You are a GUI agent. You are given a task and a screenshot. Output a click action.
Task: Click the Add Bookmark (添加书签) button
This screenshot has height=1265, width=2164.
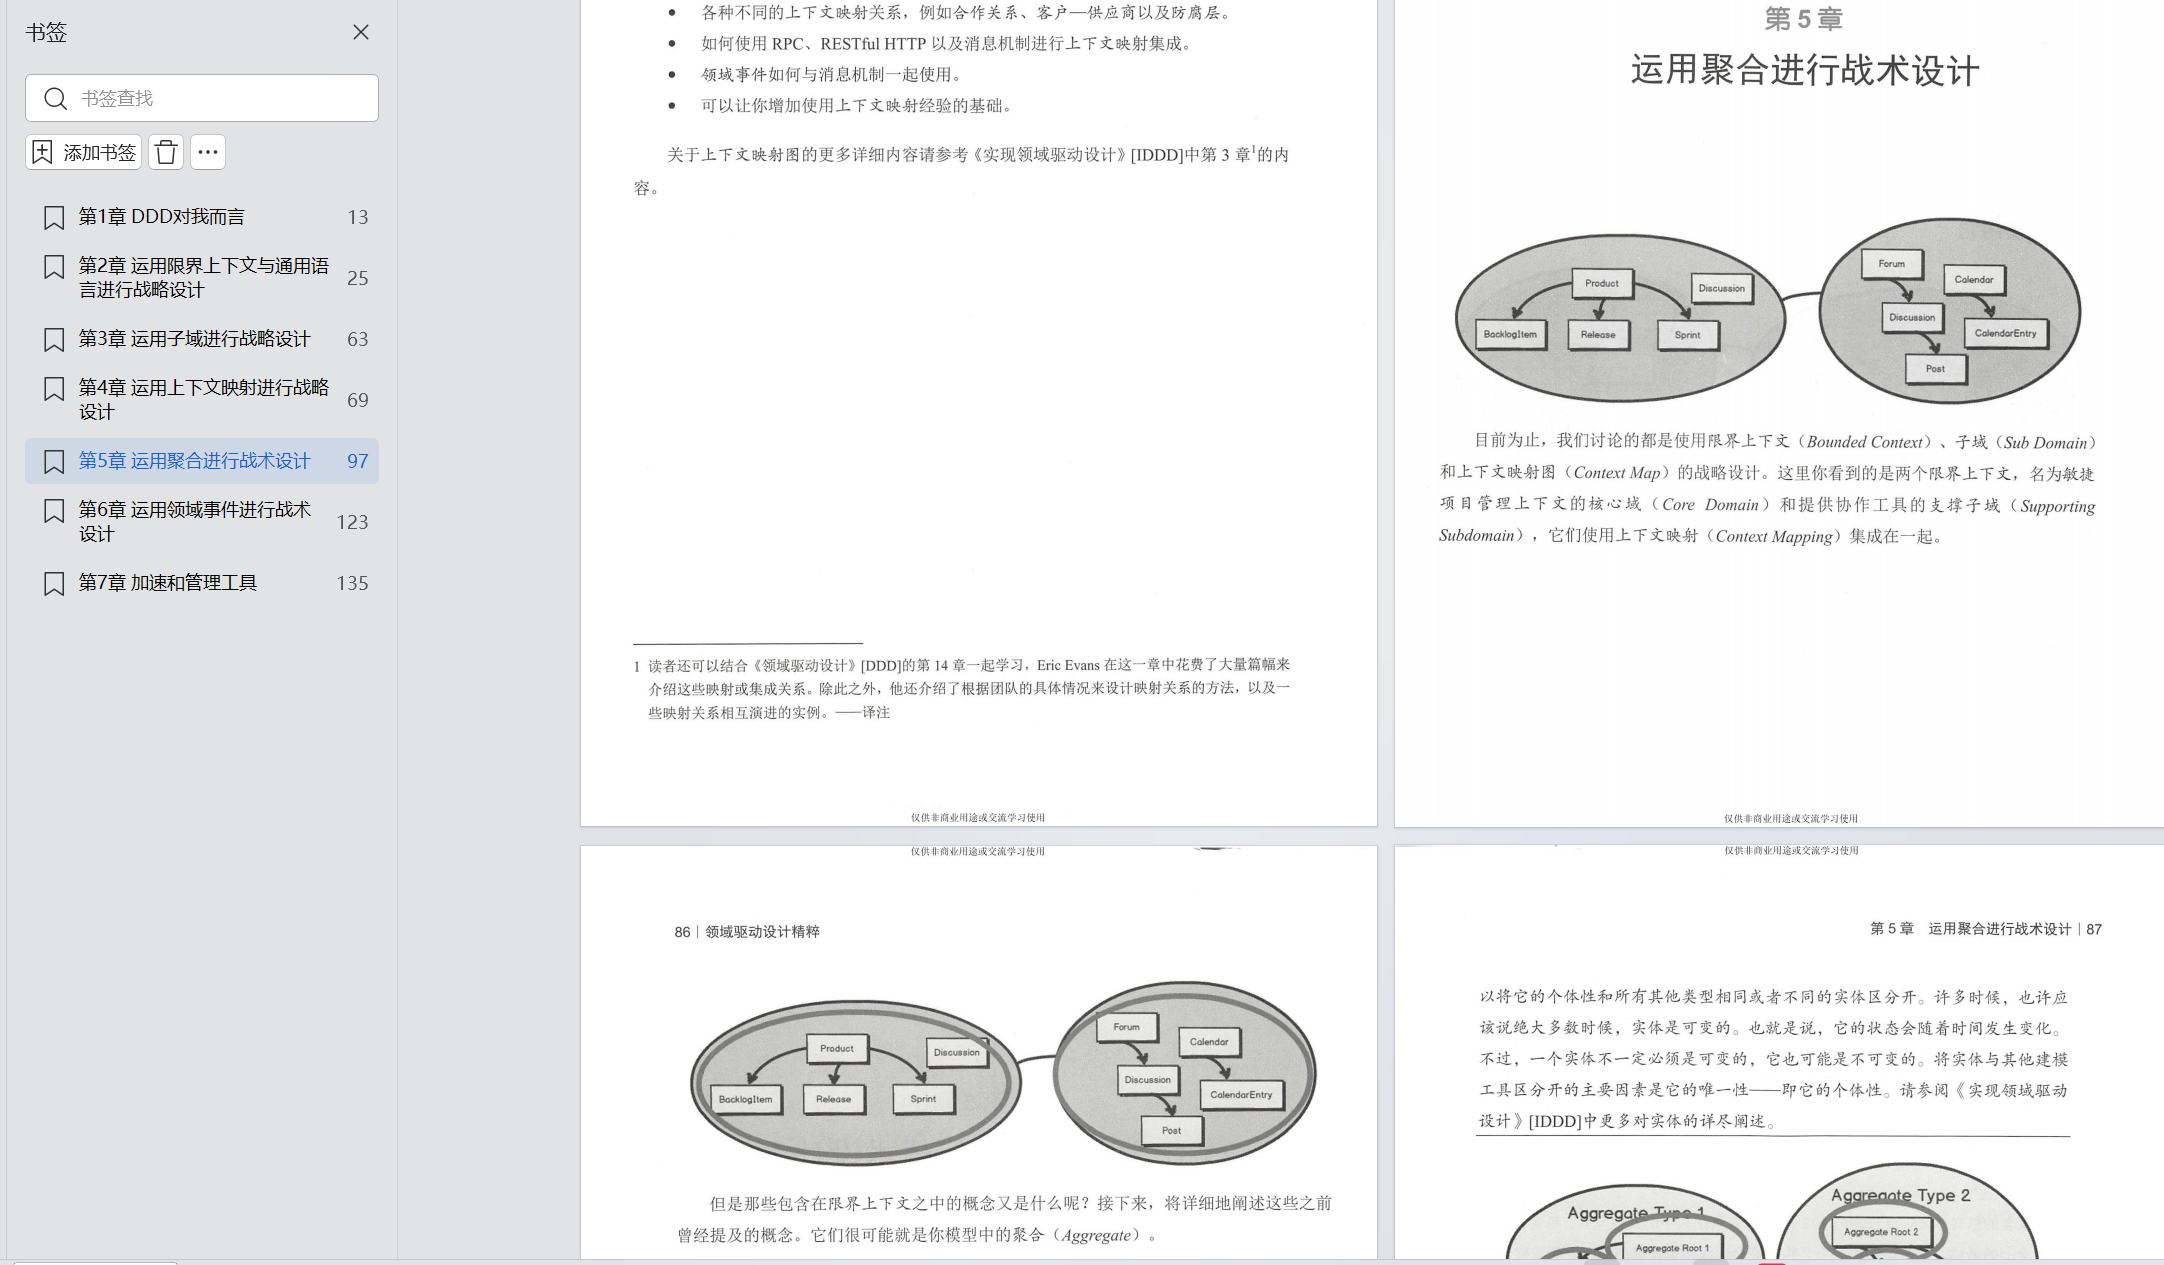coord(84,152)
